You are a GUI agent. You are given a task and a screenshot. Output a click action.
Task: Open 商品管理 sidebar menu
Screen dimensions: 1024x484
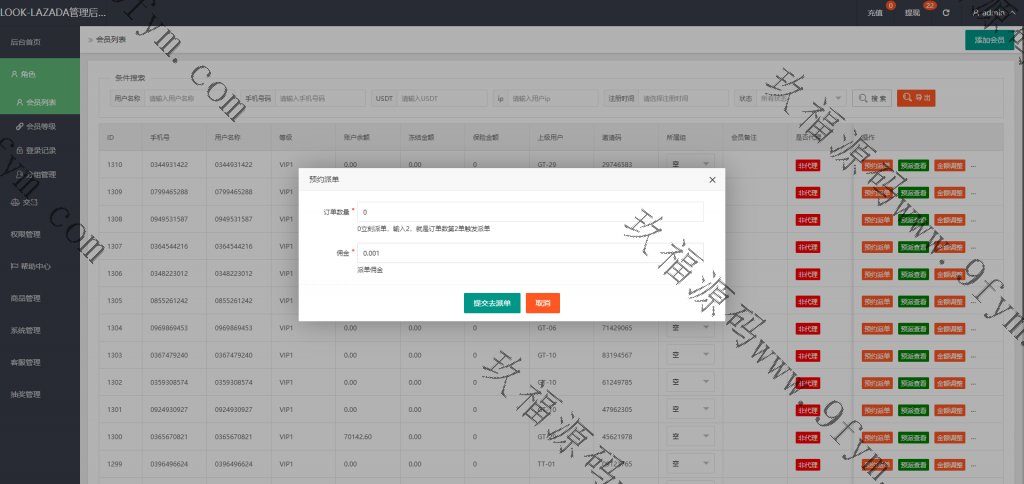pyautogui.click(x=26, y=298)
